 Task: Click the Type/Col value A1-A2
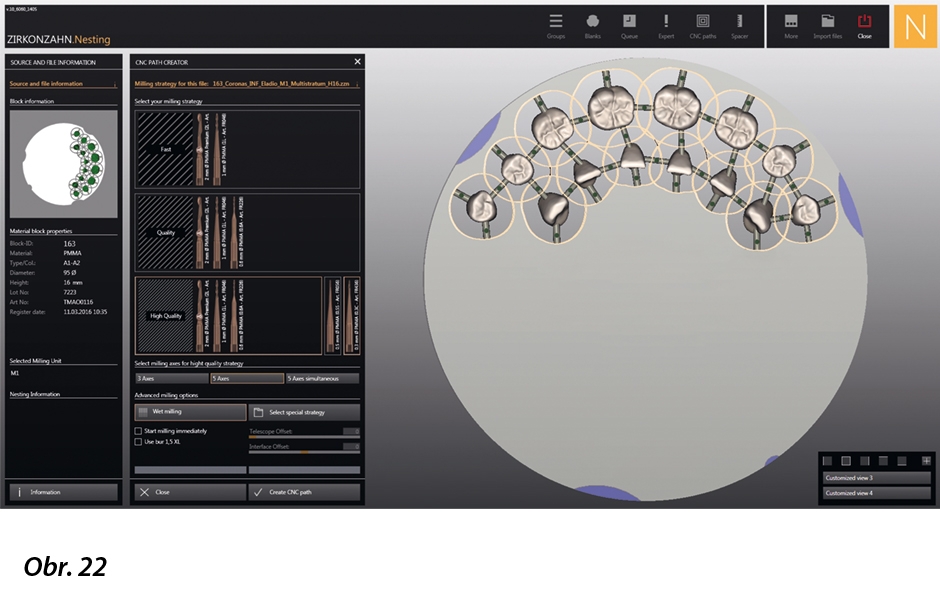tap(72, 263)
